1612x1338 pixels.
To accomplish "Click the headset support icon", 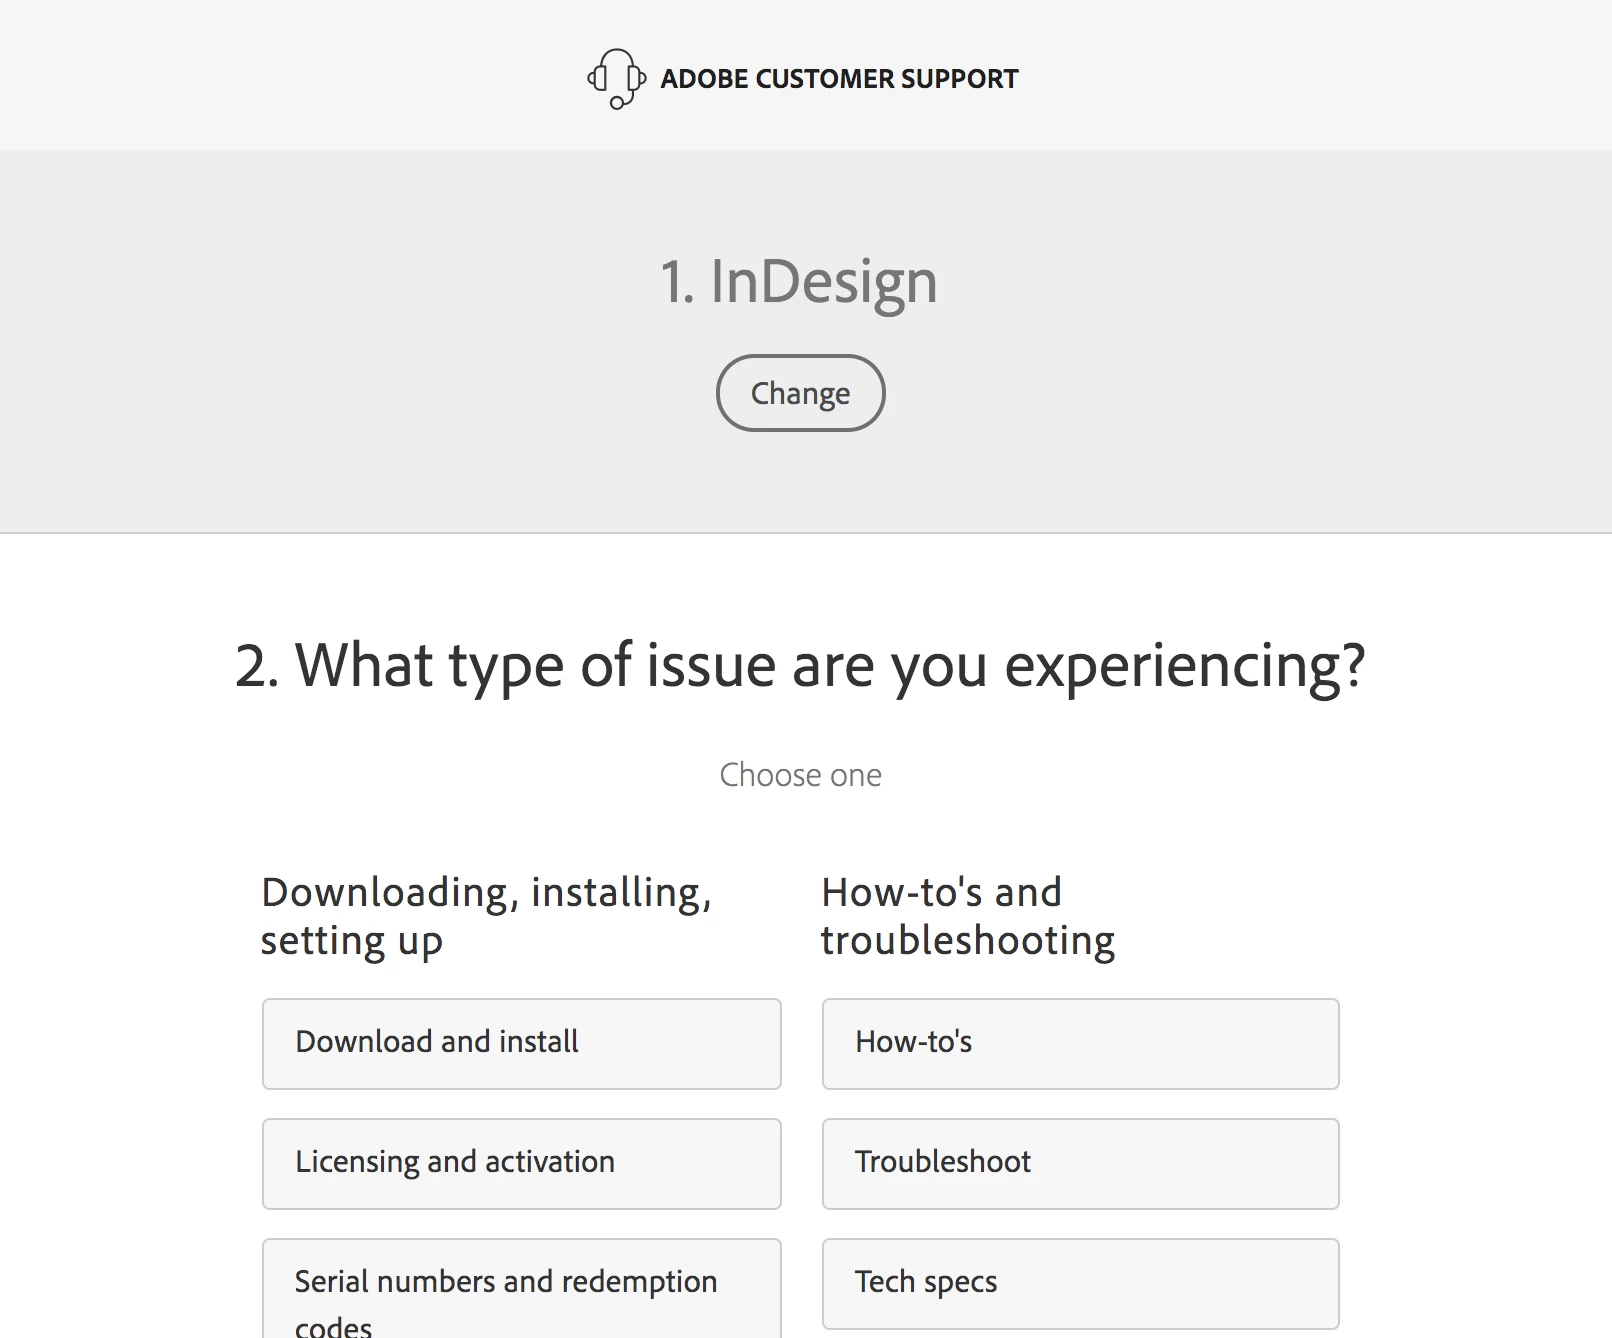I will click(616, 79).
